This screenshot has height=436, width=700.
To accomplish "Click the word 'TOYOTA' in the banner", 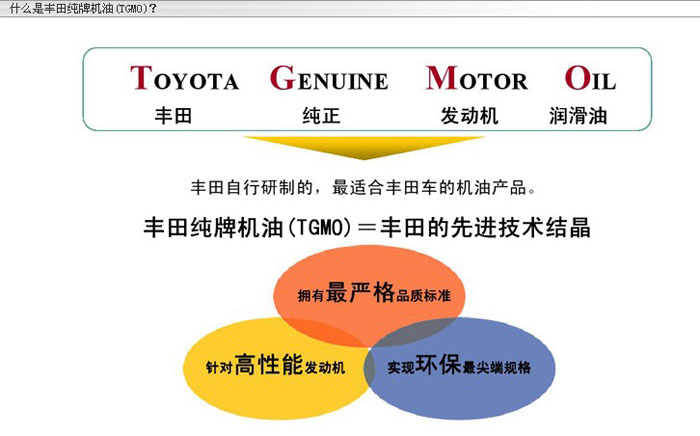I will point(184,78).
